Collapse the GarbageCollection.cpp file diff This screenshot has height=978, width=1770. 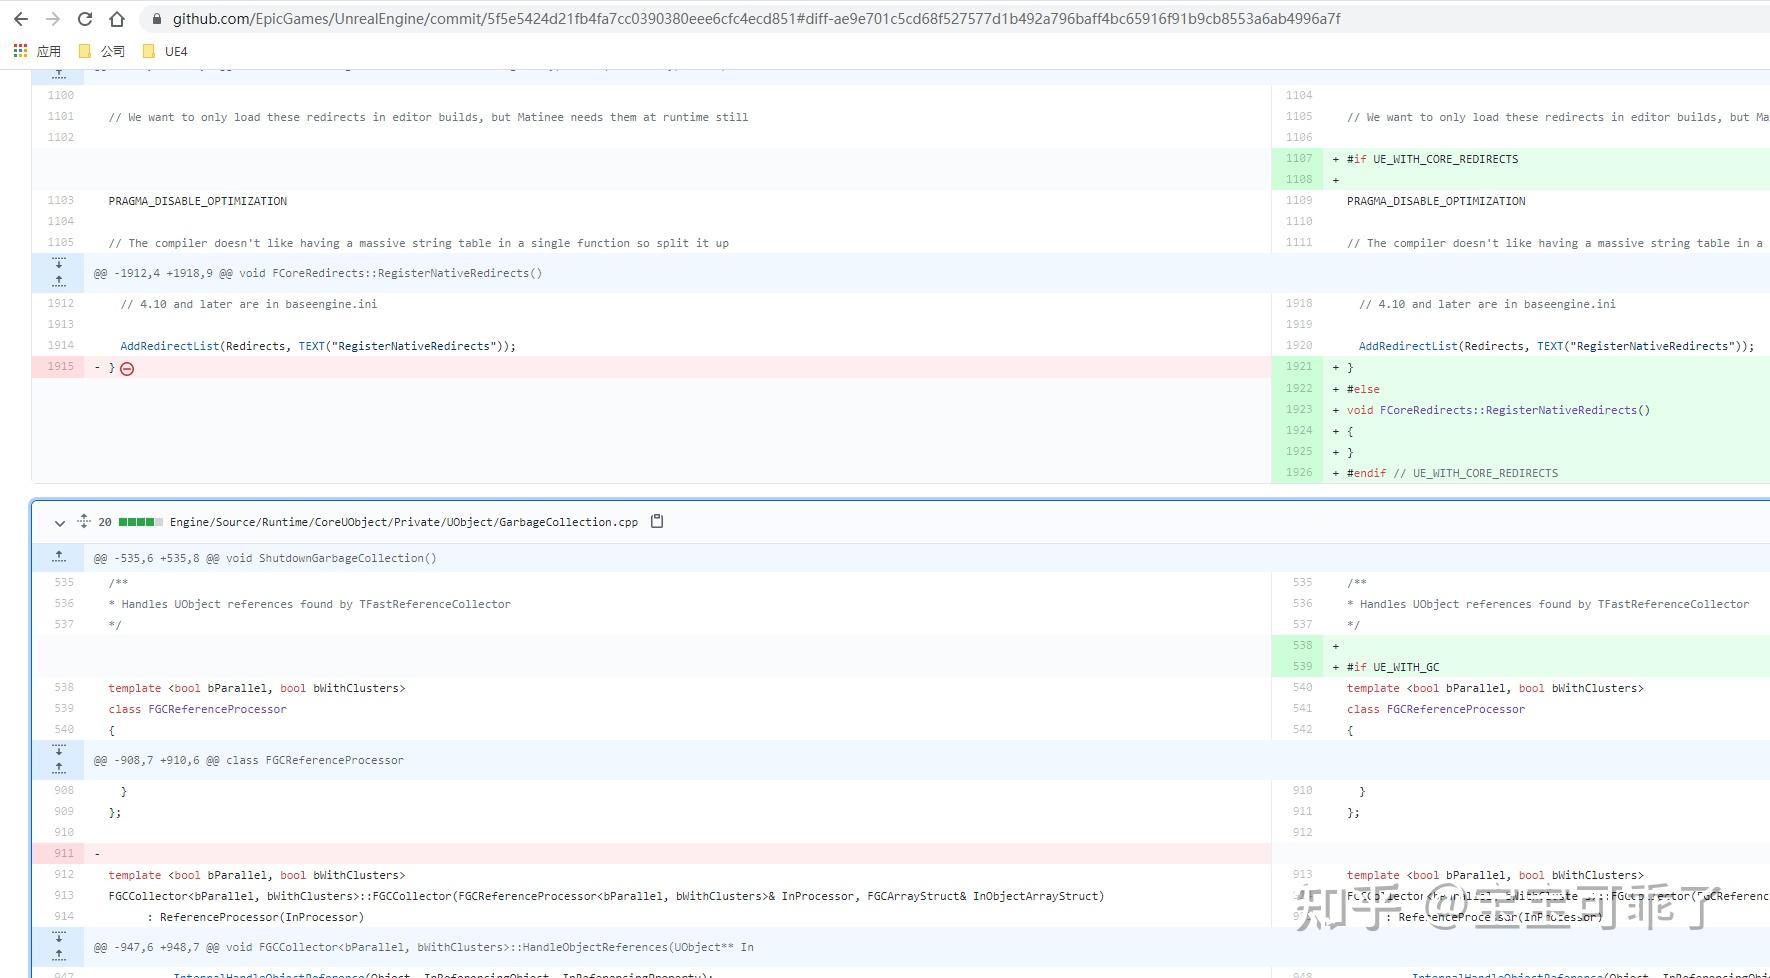pos(60,522)
